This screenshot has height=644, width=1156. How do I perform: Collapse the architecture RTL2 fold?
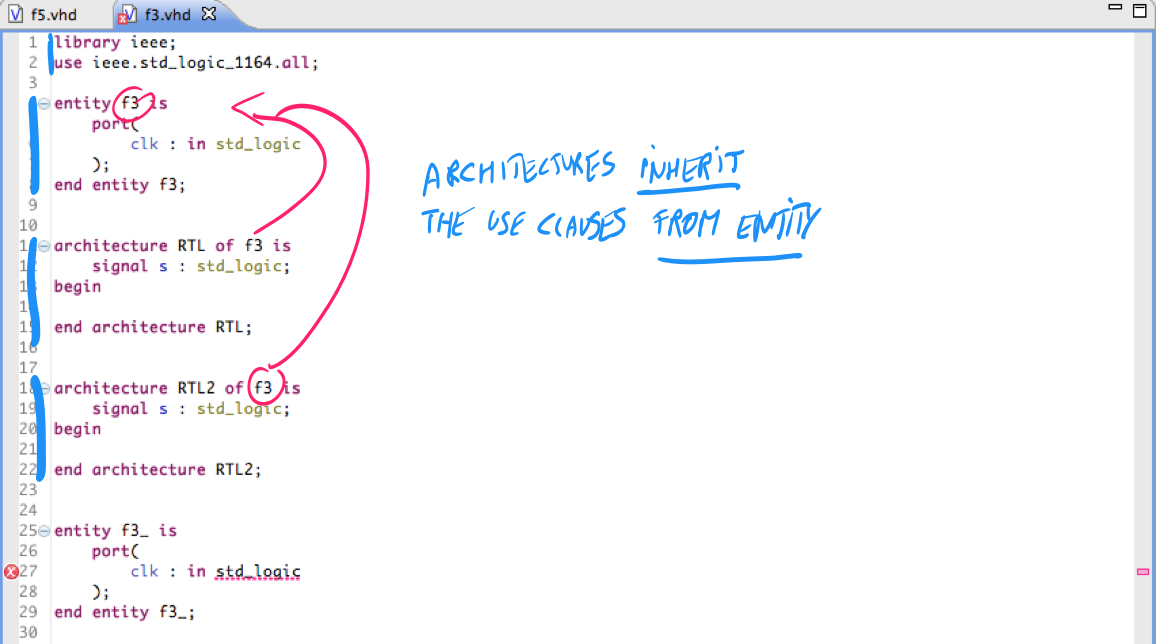(x=44, y=388)
